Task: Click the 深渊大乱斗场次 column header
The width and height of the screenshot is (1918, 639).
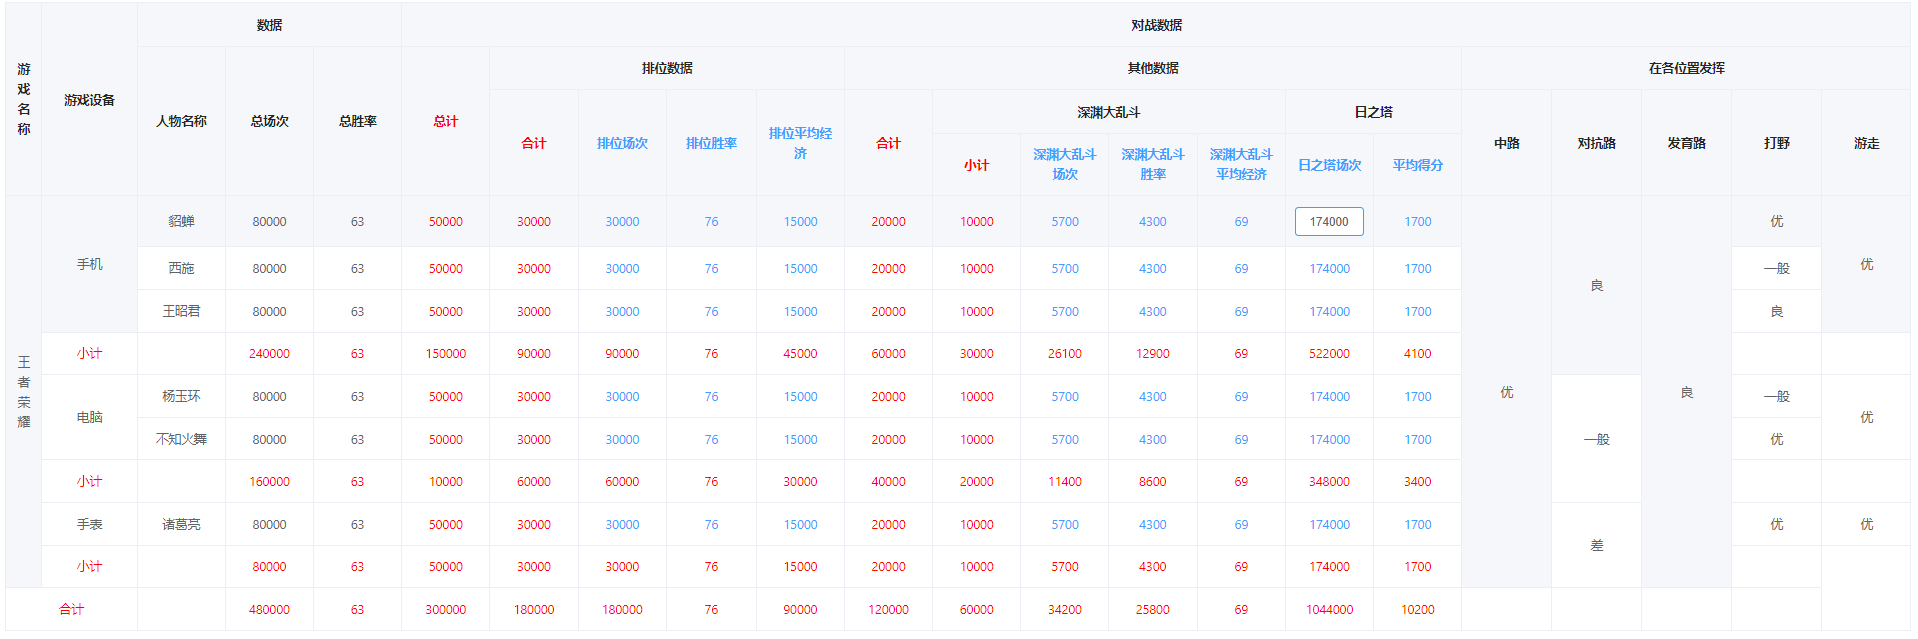Action: (x=1064, y=164)
